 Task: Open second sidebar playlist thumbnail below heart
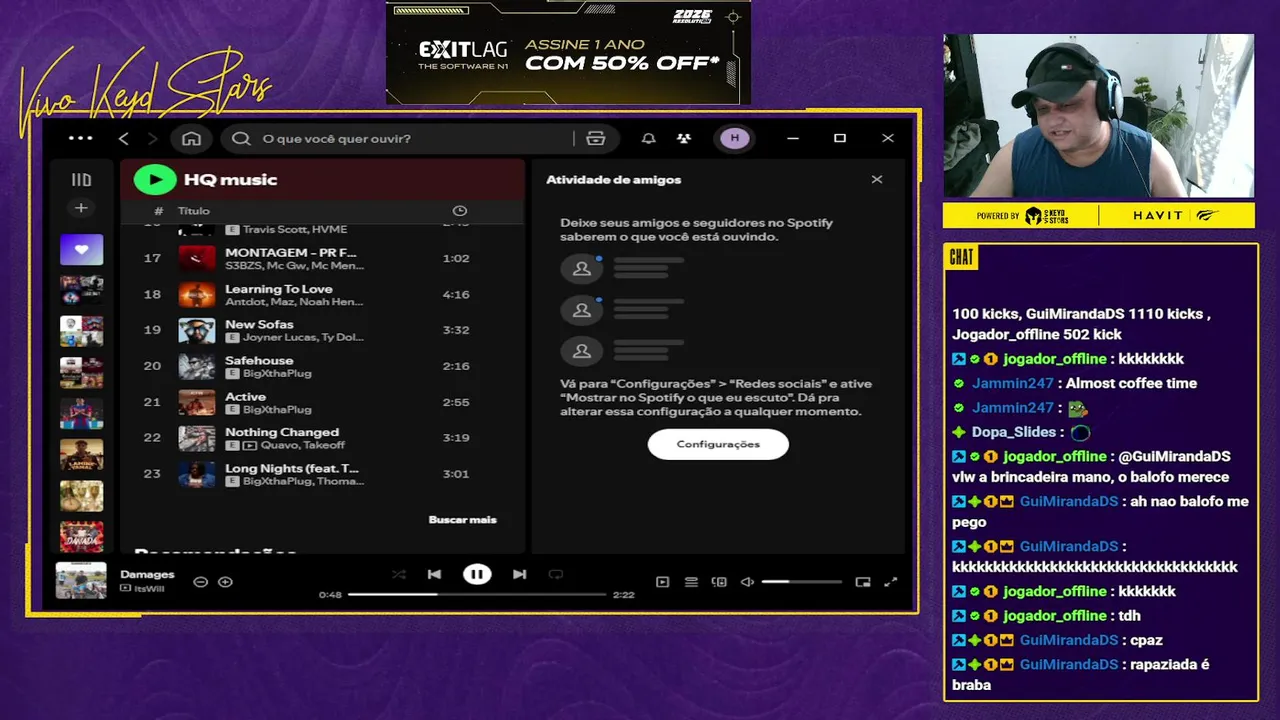(81, 290)
